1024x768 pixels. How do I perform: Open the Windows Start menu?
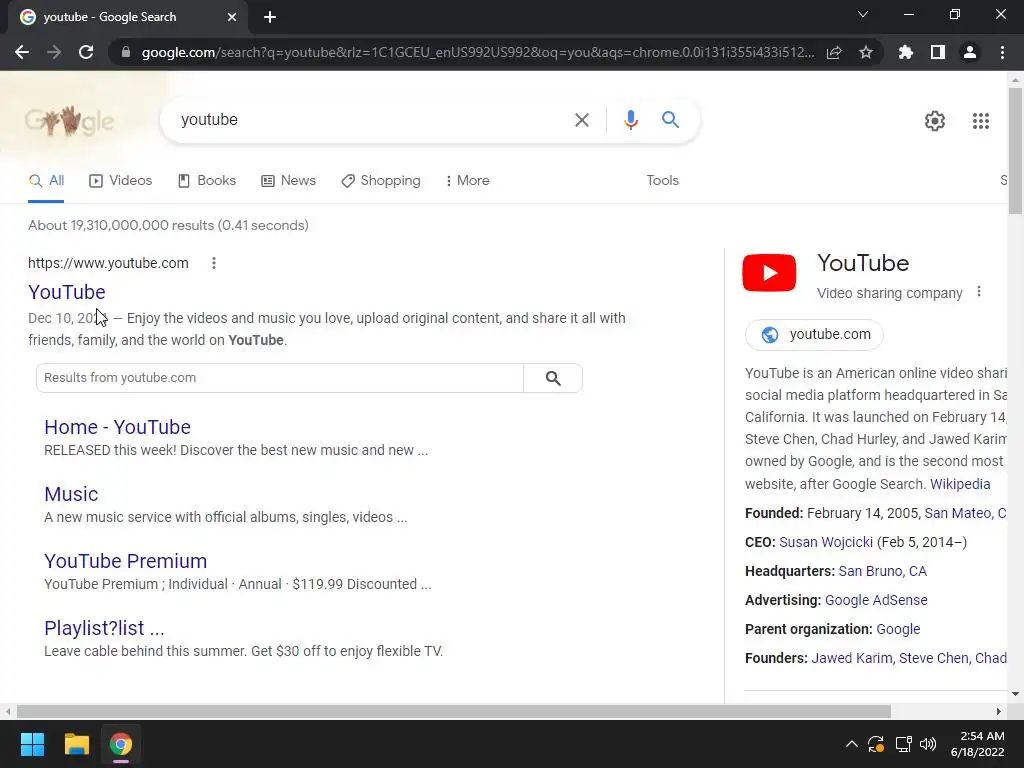(32, 744)
